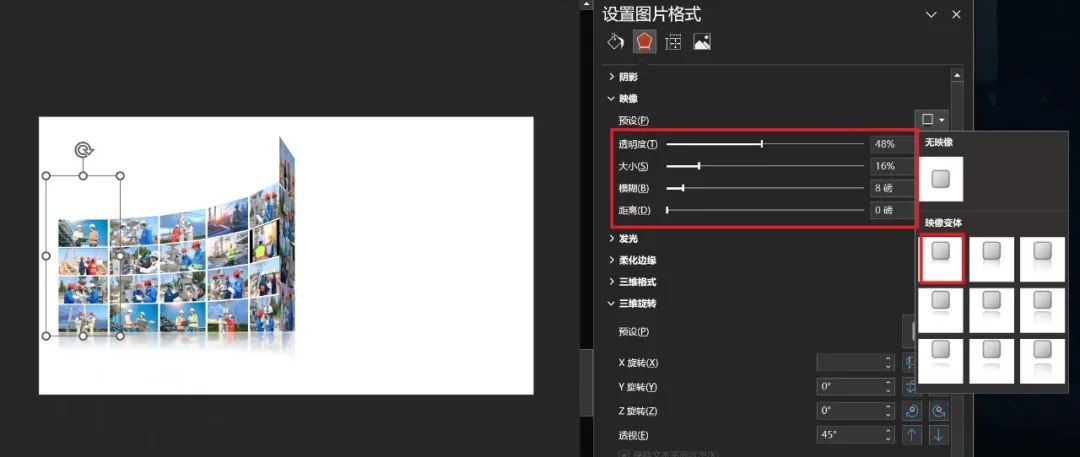This screenshot has height=457, width=1080.
Task: Choose the 无映像 preset thumbnail
Action: click(941, 179)
